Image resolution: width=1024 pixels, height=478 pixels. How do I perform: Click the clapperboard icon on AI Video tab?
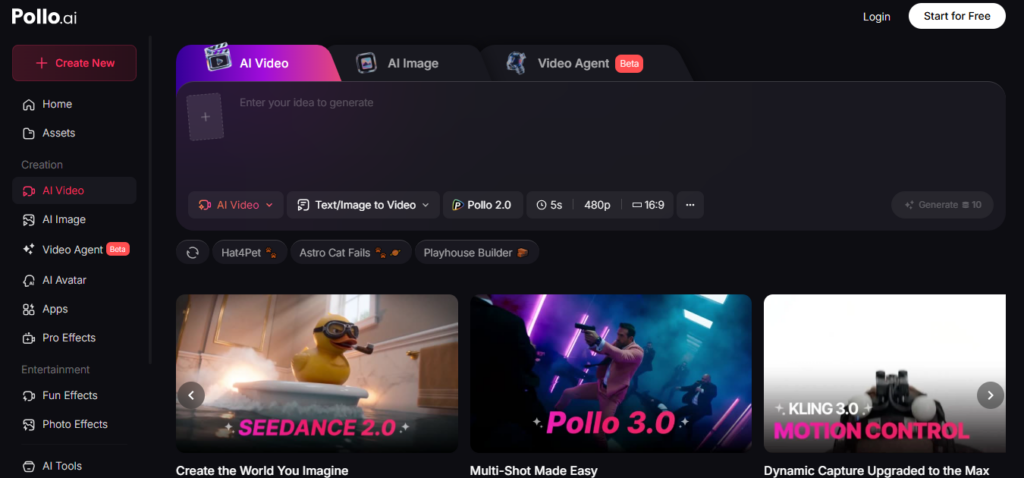[217, 57]
